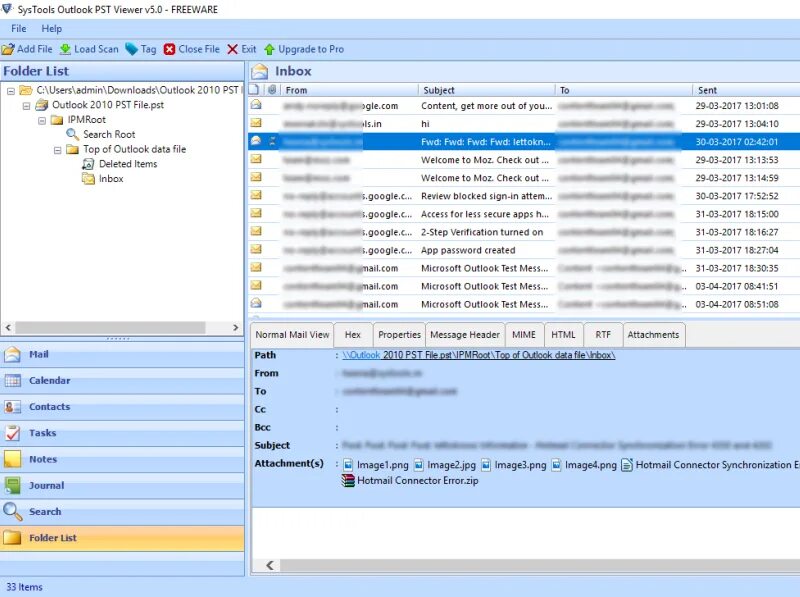
Task: Select the 'App password created' email row
Action: tap(524, 250)
